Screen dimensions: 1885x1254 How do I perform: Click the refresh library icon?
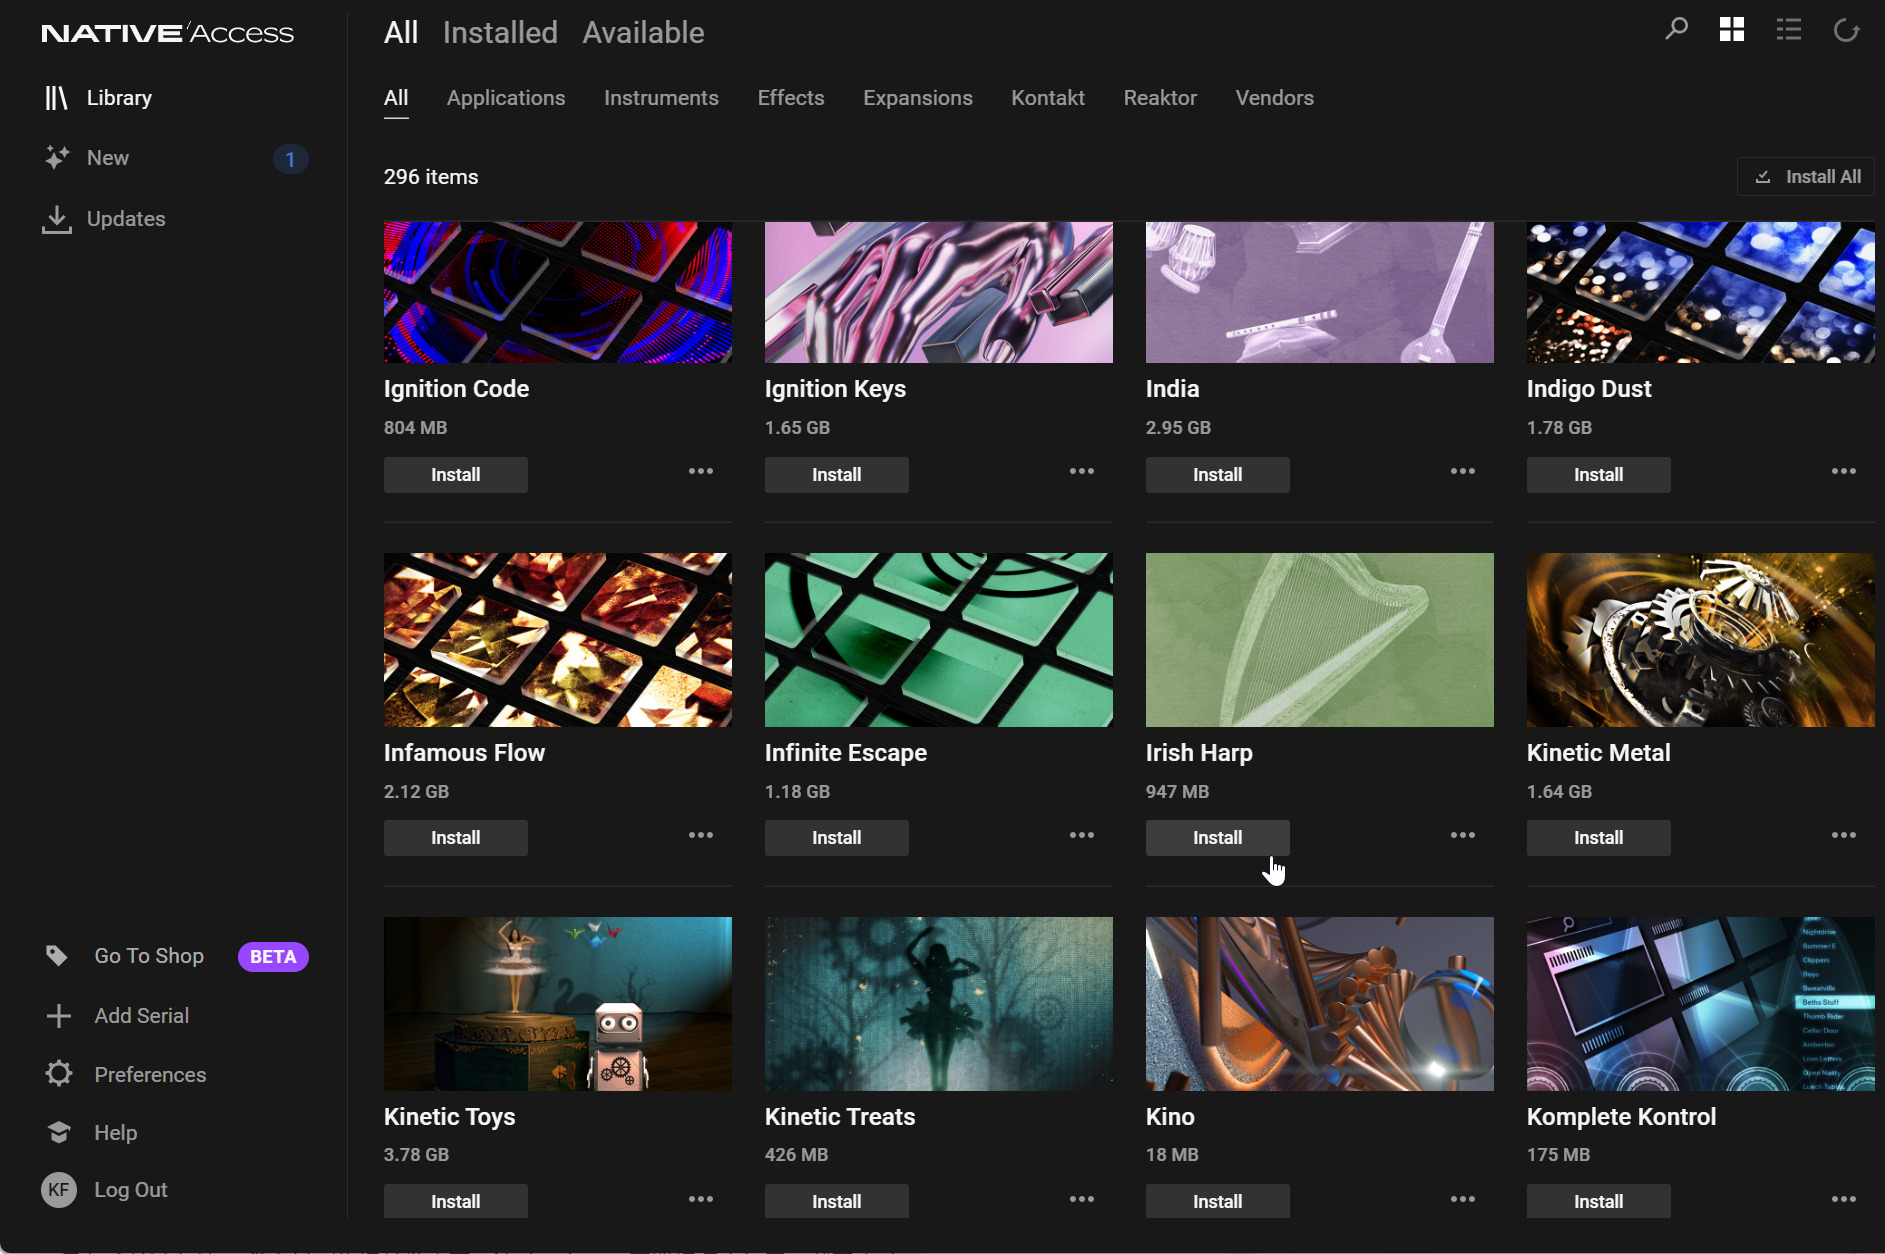1846,30
